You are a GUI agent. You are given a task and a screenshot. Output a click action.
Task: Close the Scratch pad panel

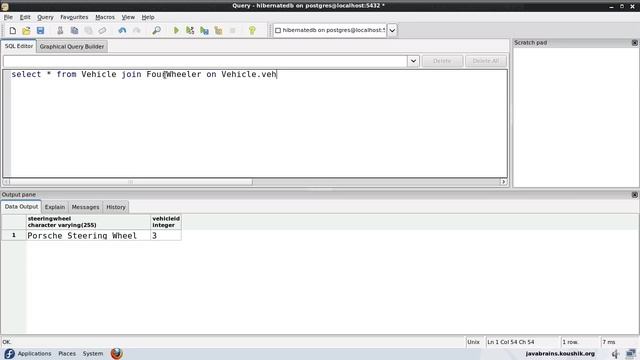pos(634,42)
